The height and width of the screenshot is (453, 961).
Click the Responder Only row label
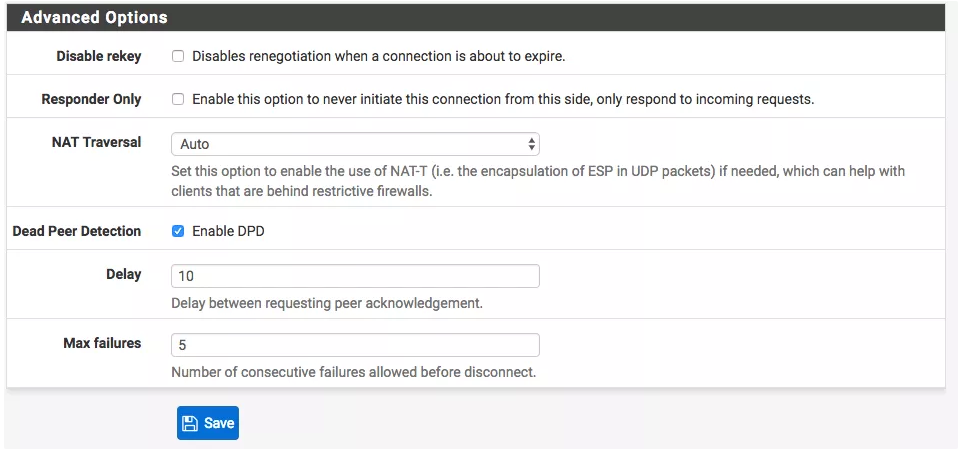pos(91,99)
